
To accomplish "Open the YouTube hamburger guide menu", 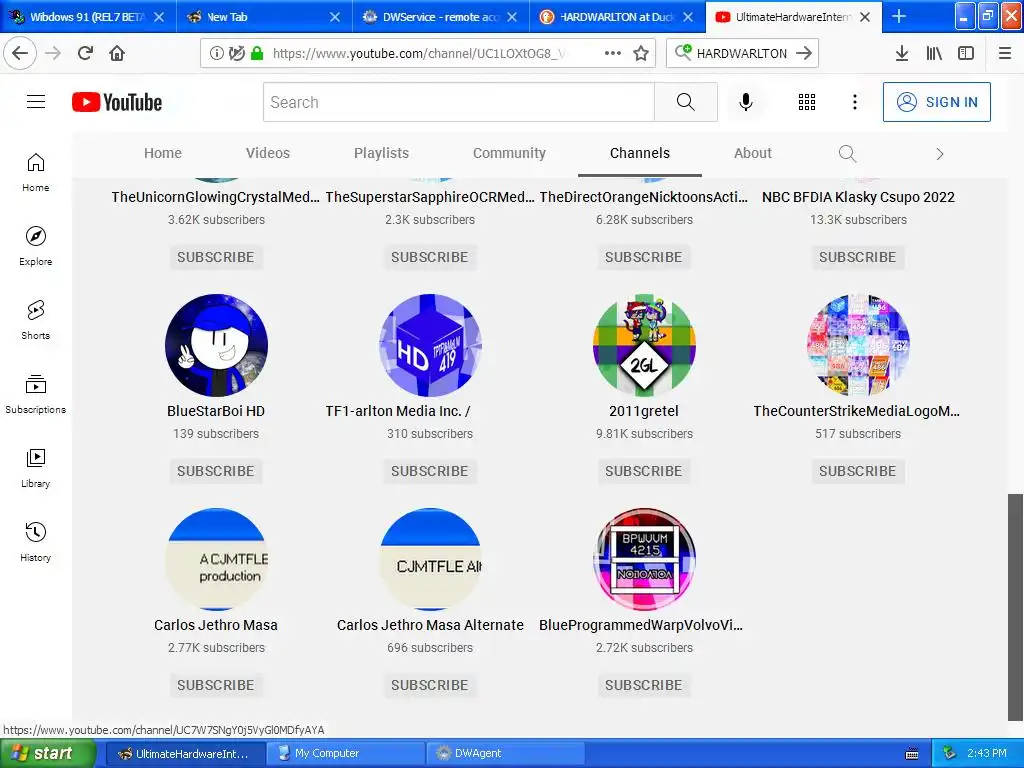I will click(36, 102).
